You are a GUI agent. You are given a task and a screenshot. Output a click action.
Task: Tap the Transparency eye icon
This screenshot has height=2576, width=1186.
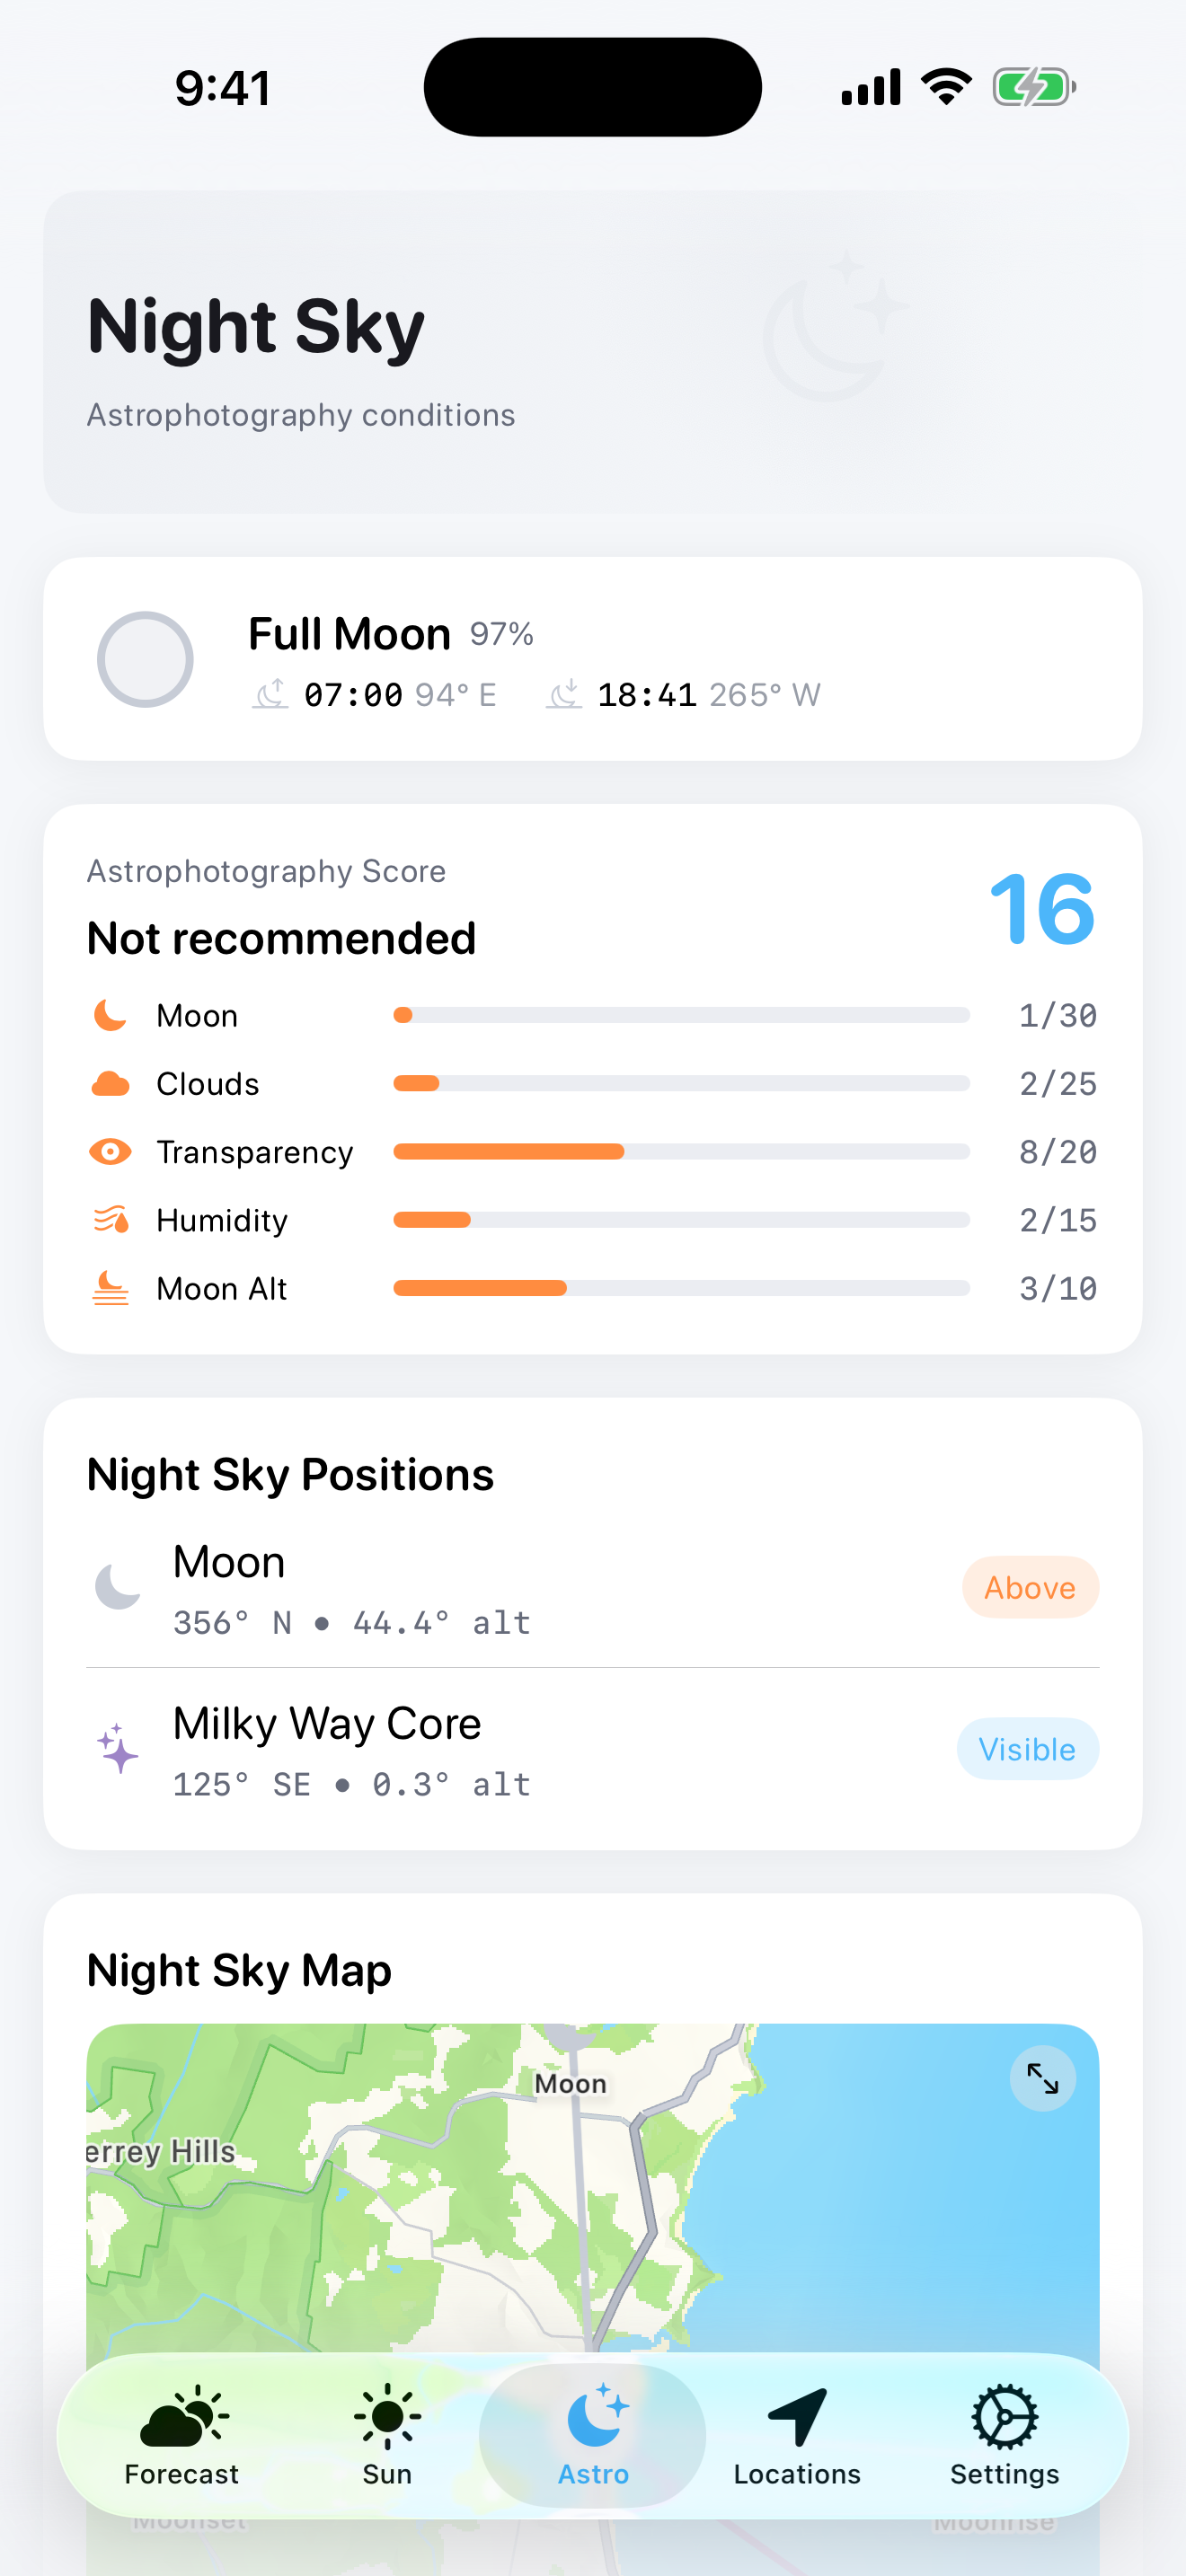pos(110,1151)
